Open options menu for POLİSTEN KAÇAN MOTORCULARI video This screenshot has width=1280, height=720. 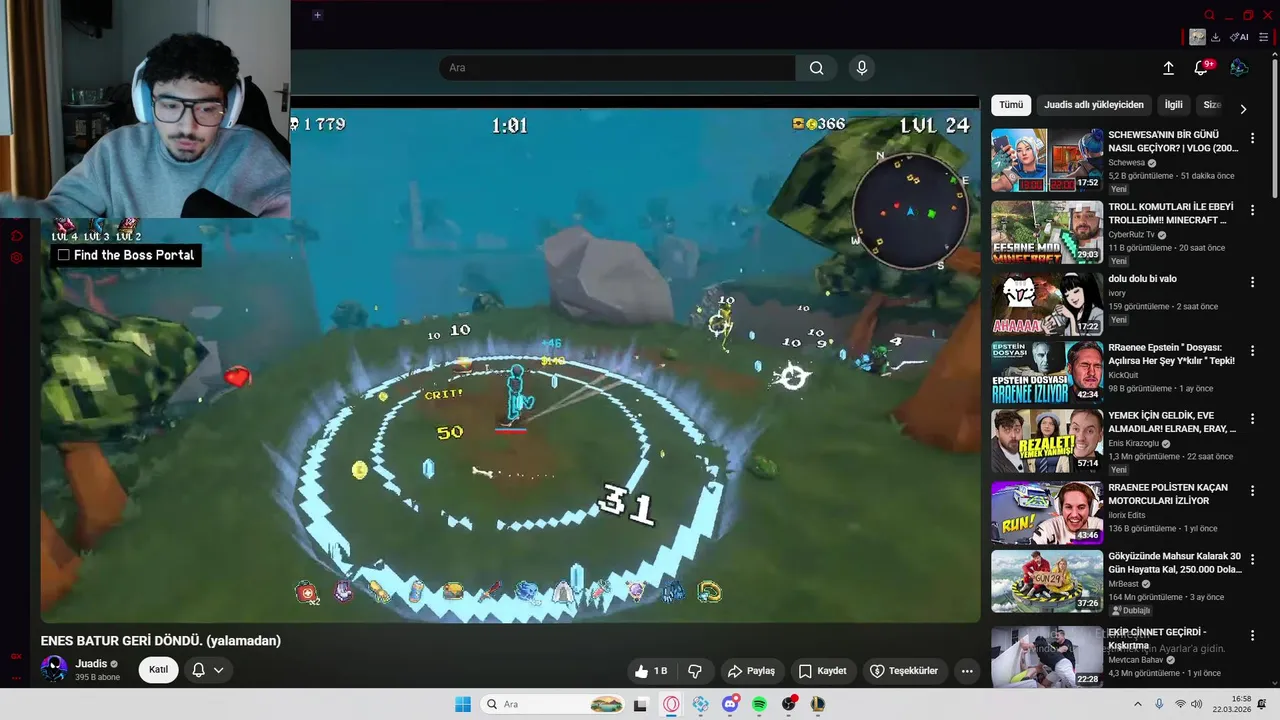click(x=1252, y=491)
